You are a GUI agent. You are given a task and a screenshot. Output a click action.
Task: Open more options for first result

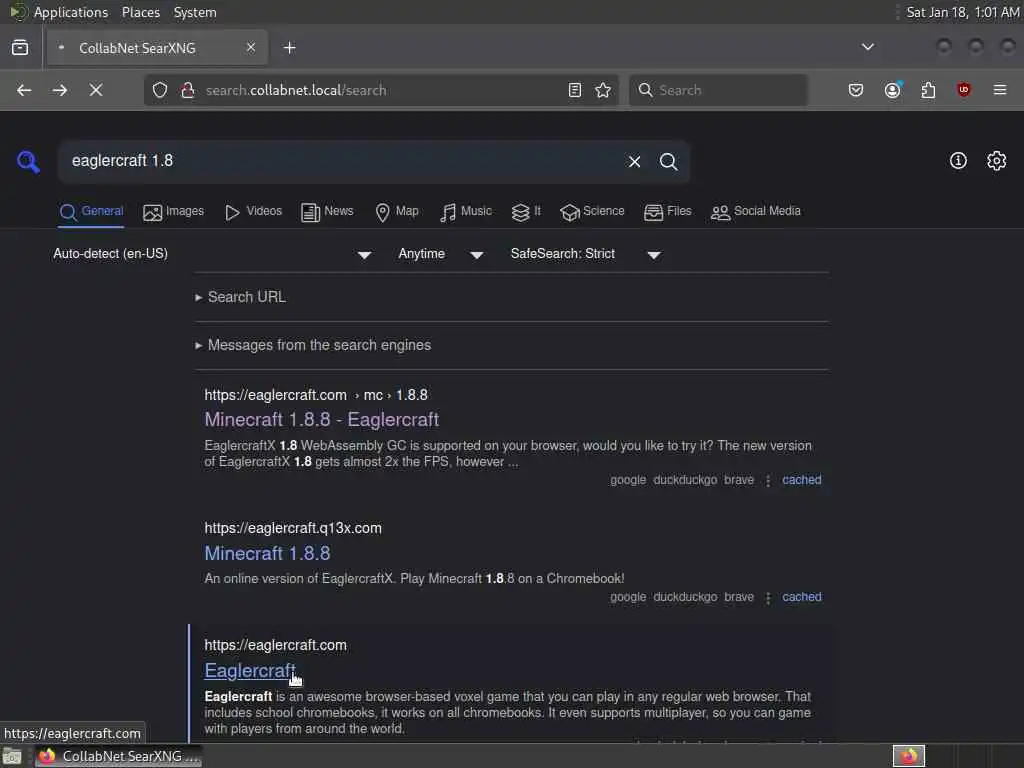[768, 481]
